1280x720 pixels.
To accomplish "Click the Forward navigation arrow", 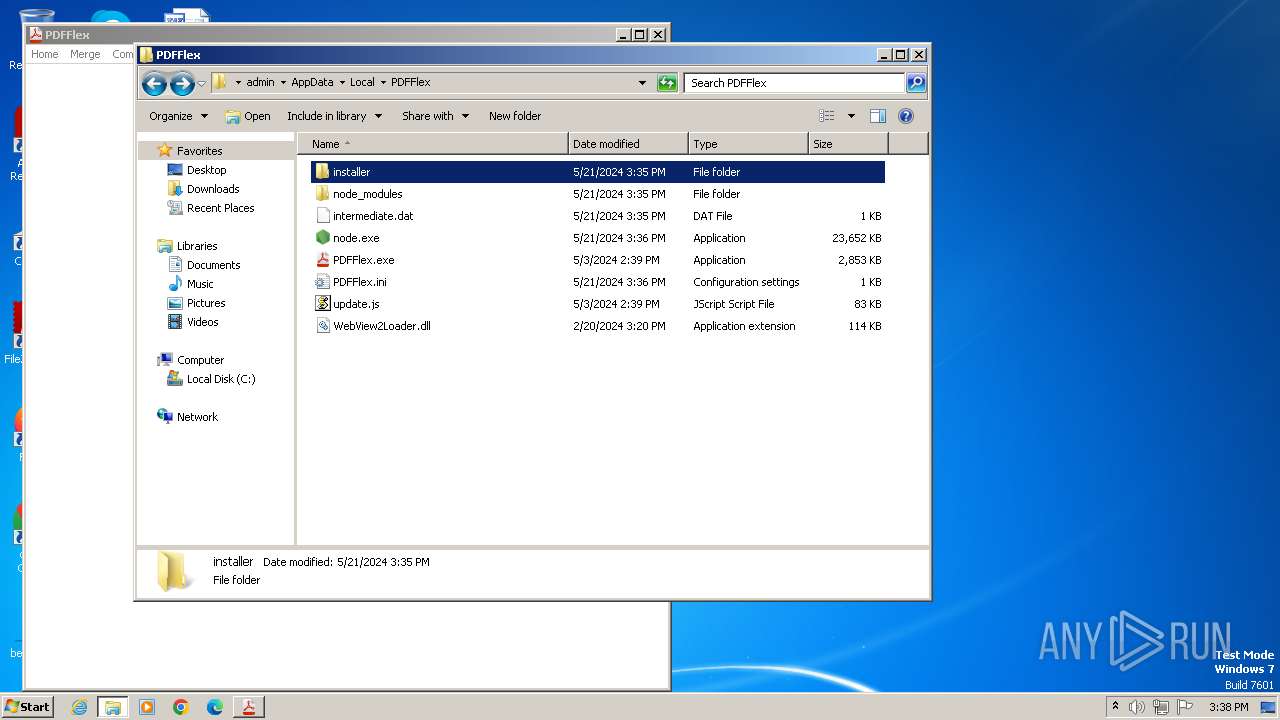I will [182, 83].
